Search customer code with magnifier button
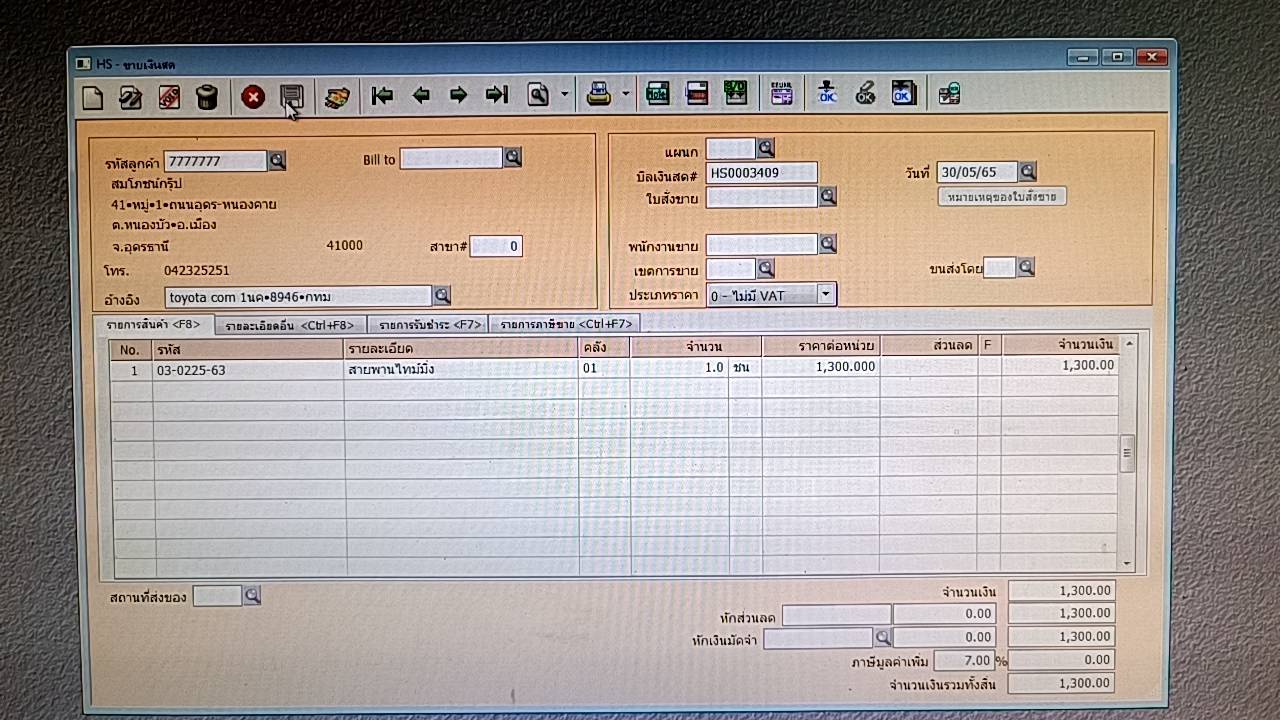 [277, 160]
